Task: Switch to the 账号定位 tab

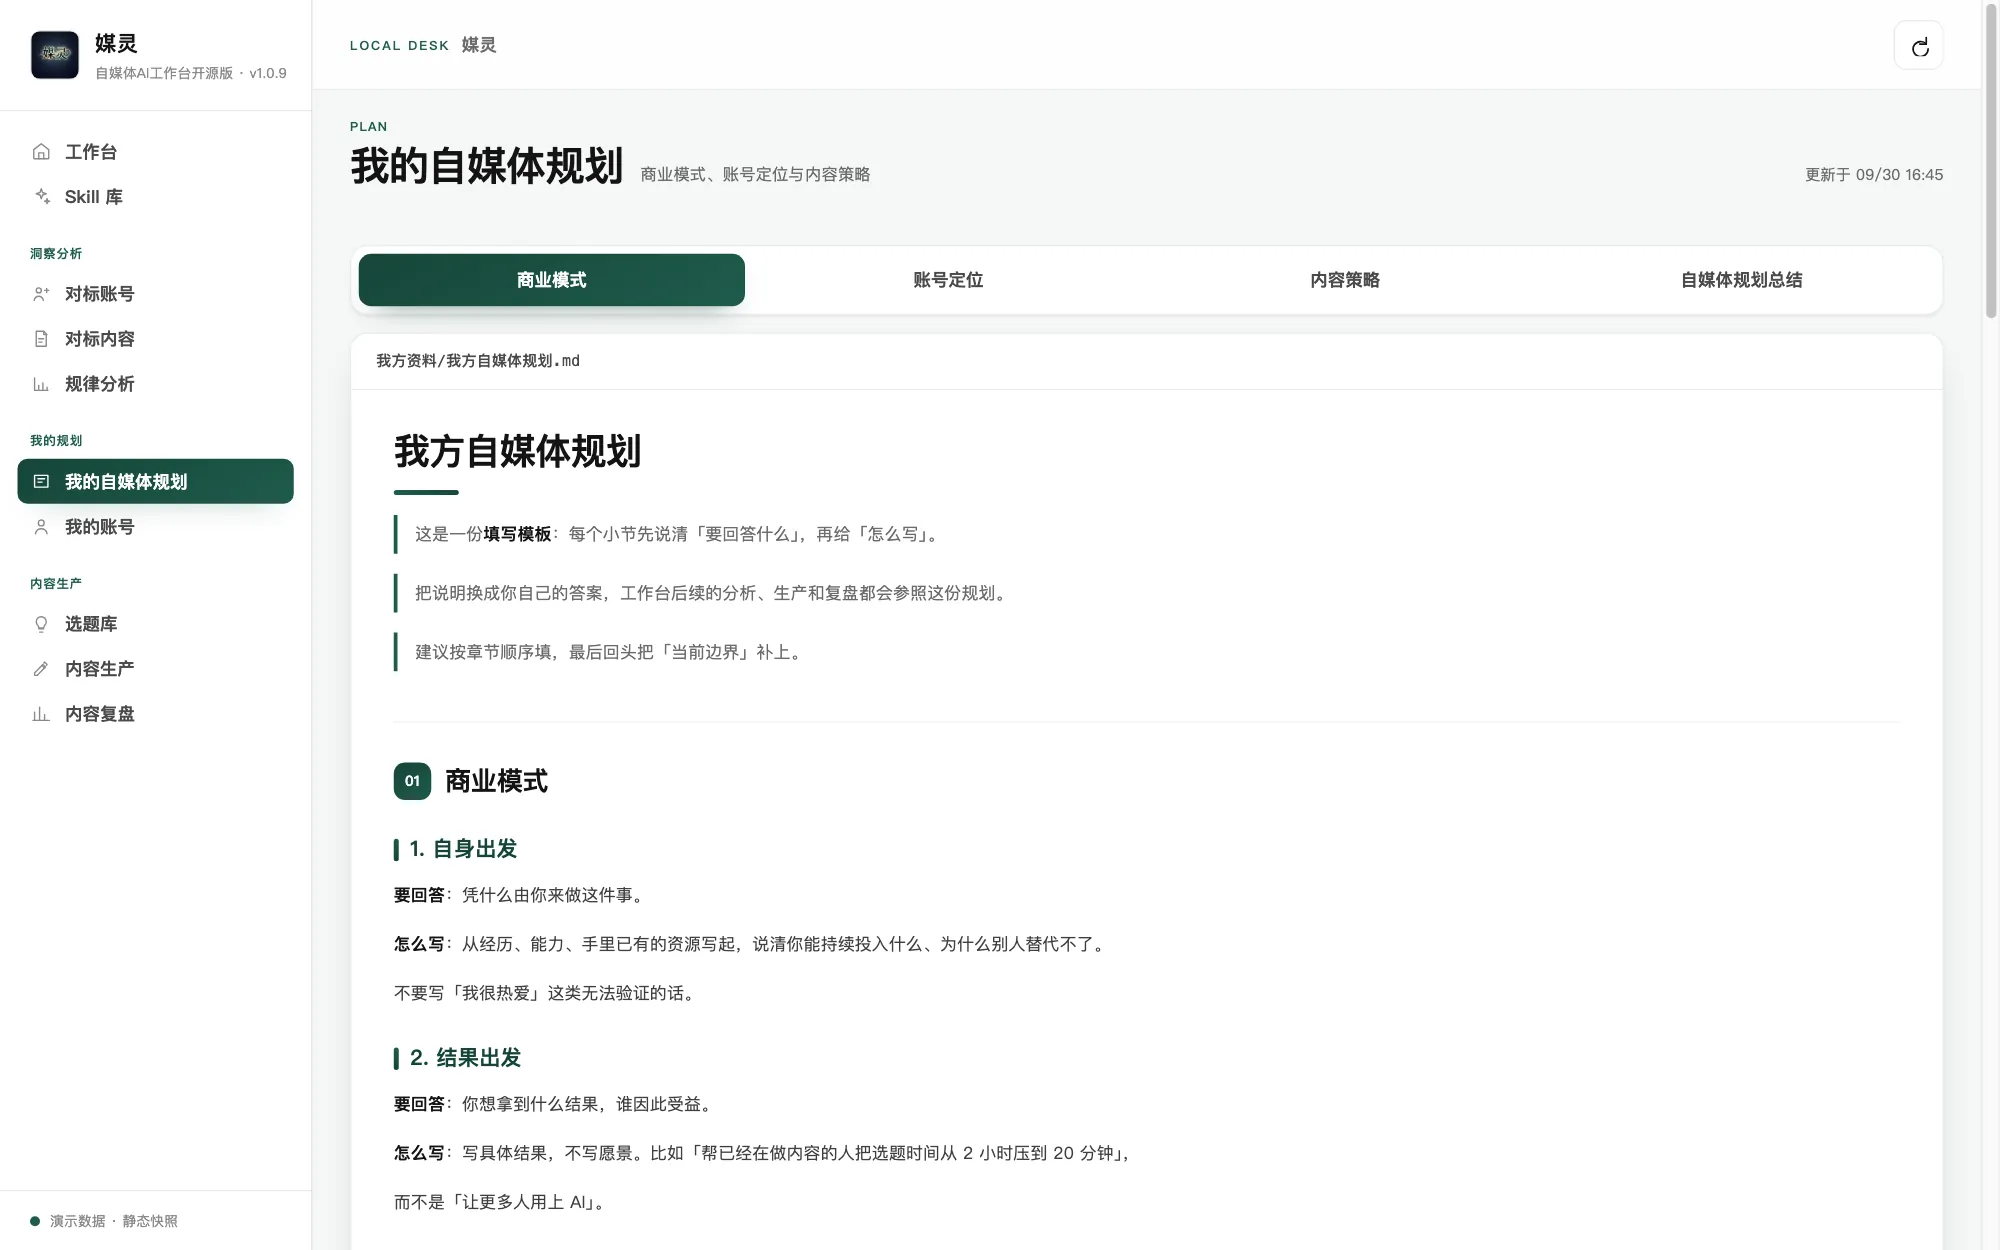Action: pos(948,280)
